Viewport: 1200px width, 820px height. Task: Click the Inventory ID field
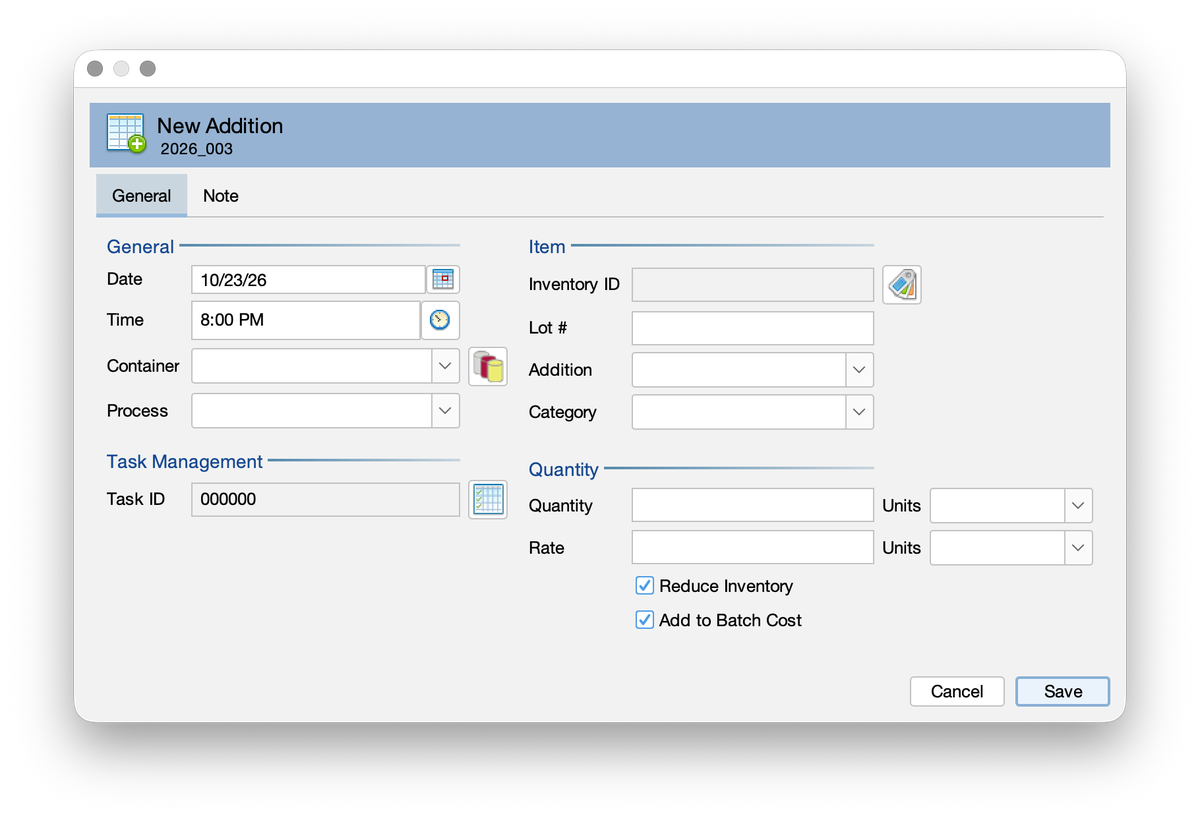753,284
